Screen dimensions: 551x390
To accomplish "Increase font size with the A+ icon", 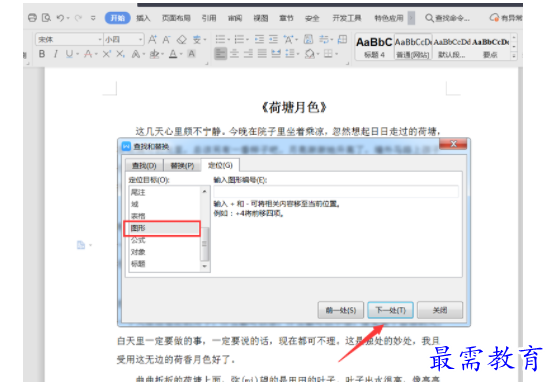I will (152, 39).
